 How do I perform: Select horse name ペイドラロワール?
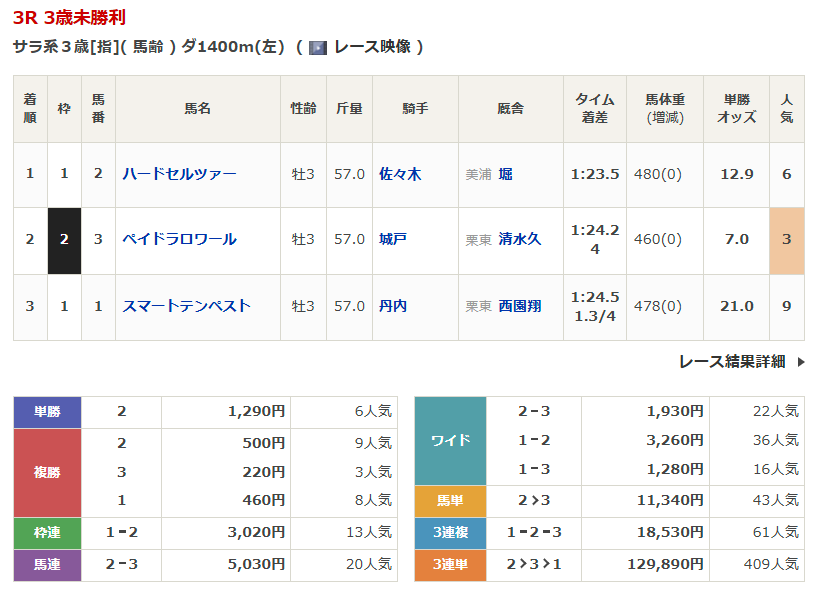click(179, 240)
